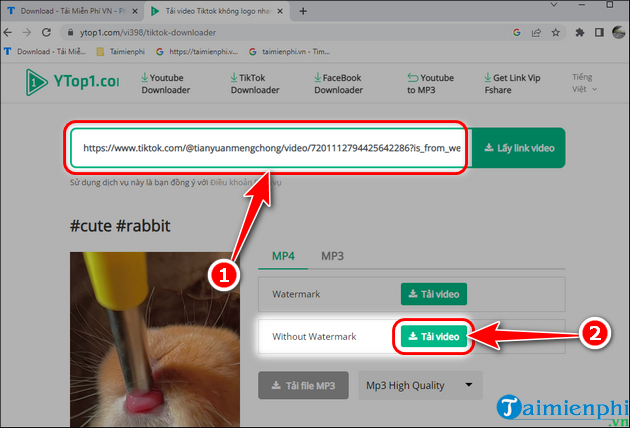
Task: Open Youtube to MP3 menu item
Action: point(430,84)
